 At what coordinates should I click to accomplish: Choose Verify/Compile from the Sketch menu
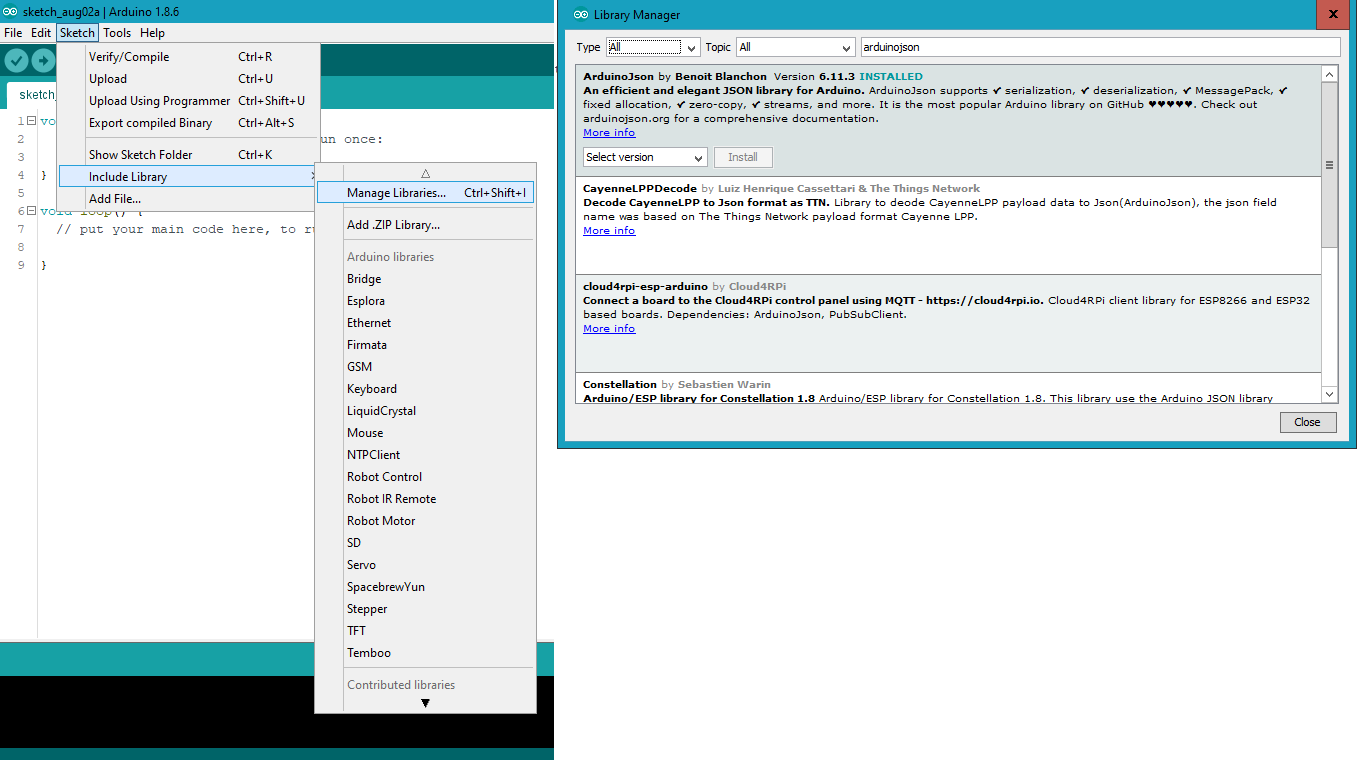point(188,57)
